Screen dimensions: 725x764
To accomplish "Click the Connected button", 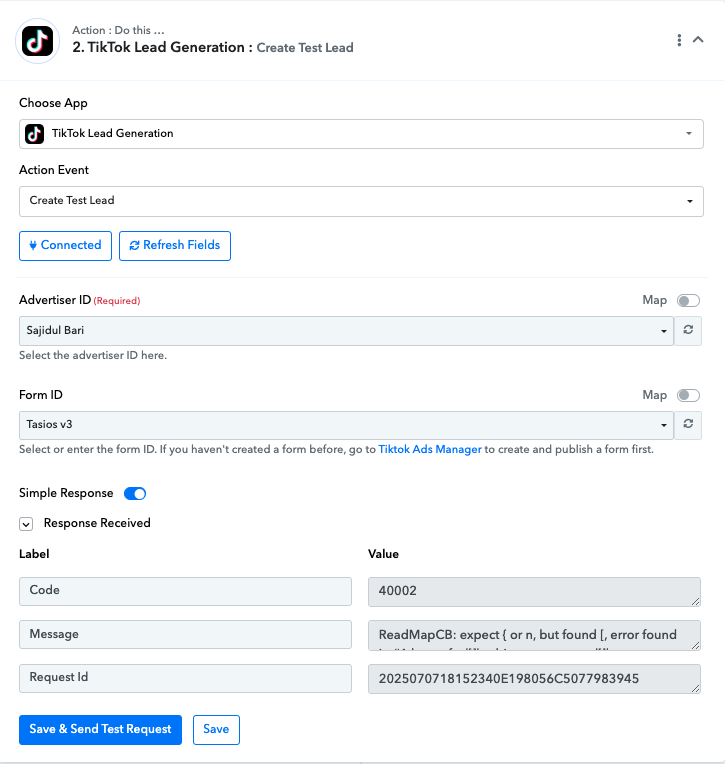I will click(x=65, y=246).
